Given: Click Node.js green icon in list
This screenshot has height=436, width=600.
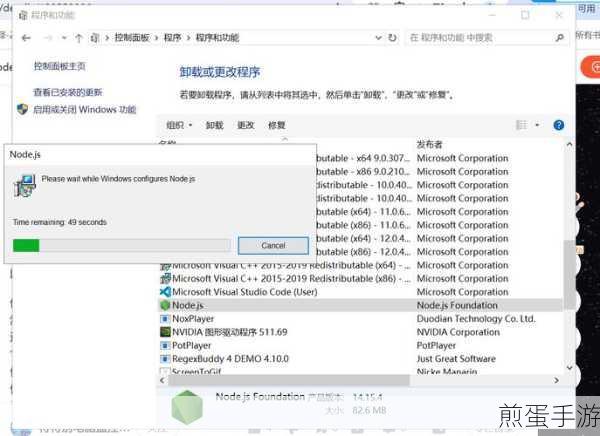Looking at the screenshot, I should 165,305.
